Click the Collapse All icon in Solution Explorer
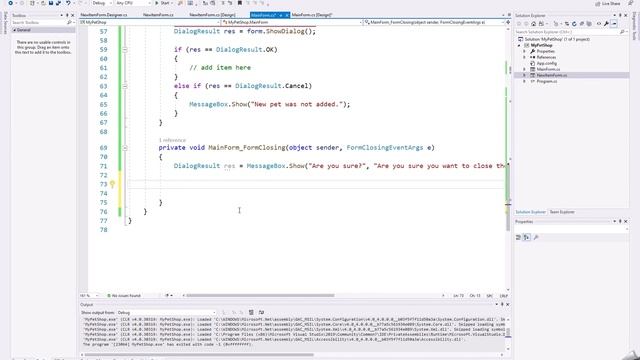This screenshot has height=360, width=640. pos(582,24)
